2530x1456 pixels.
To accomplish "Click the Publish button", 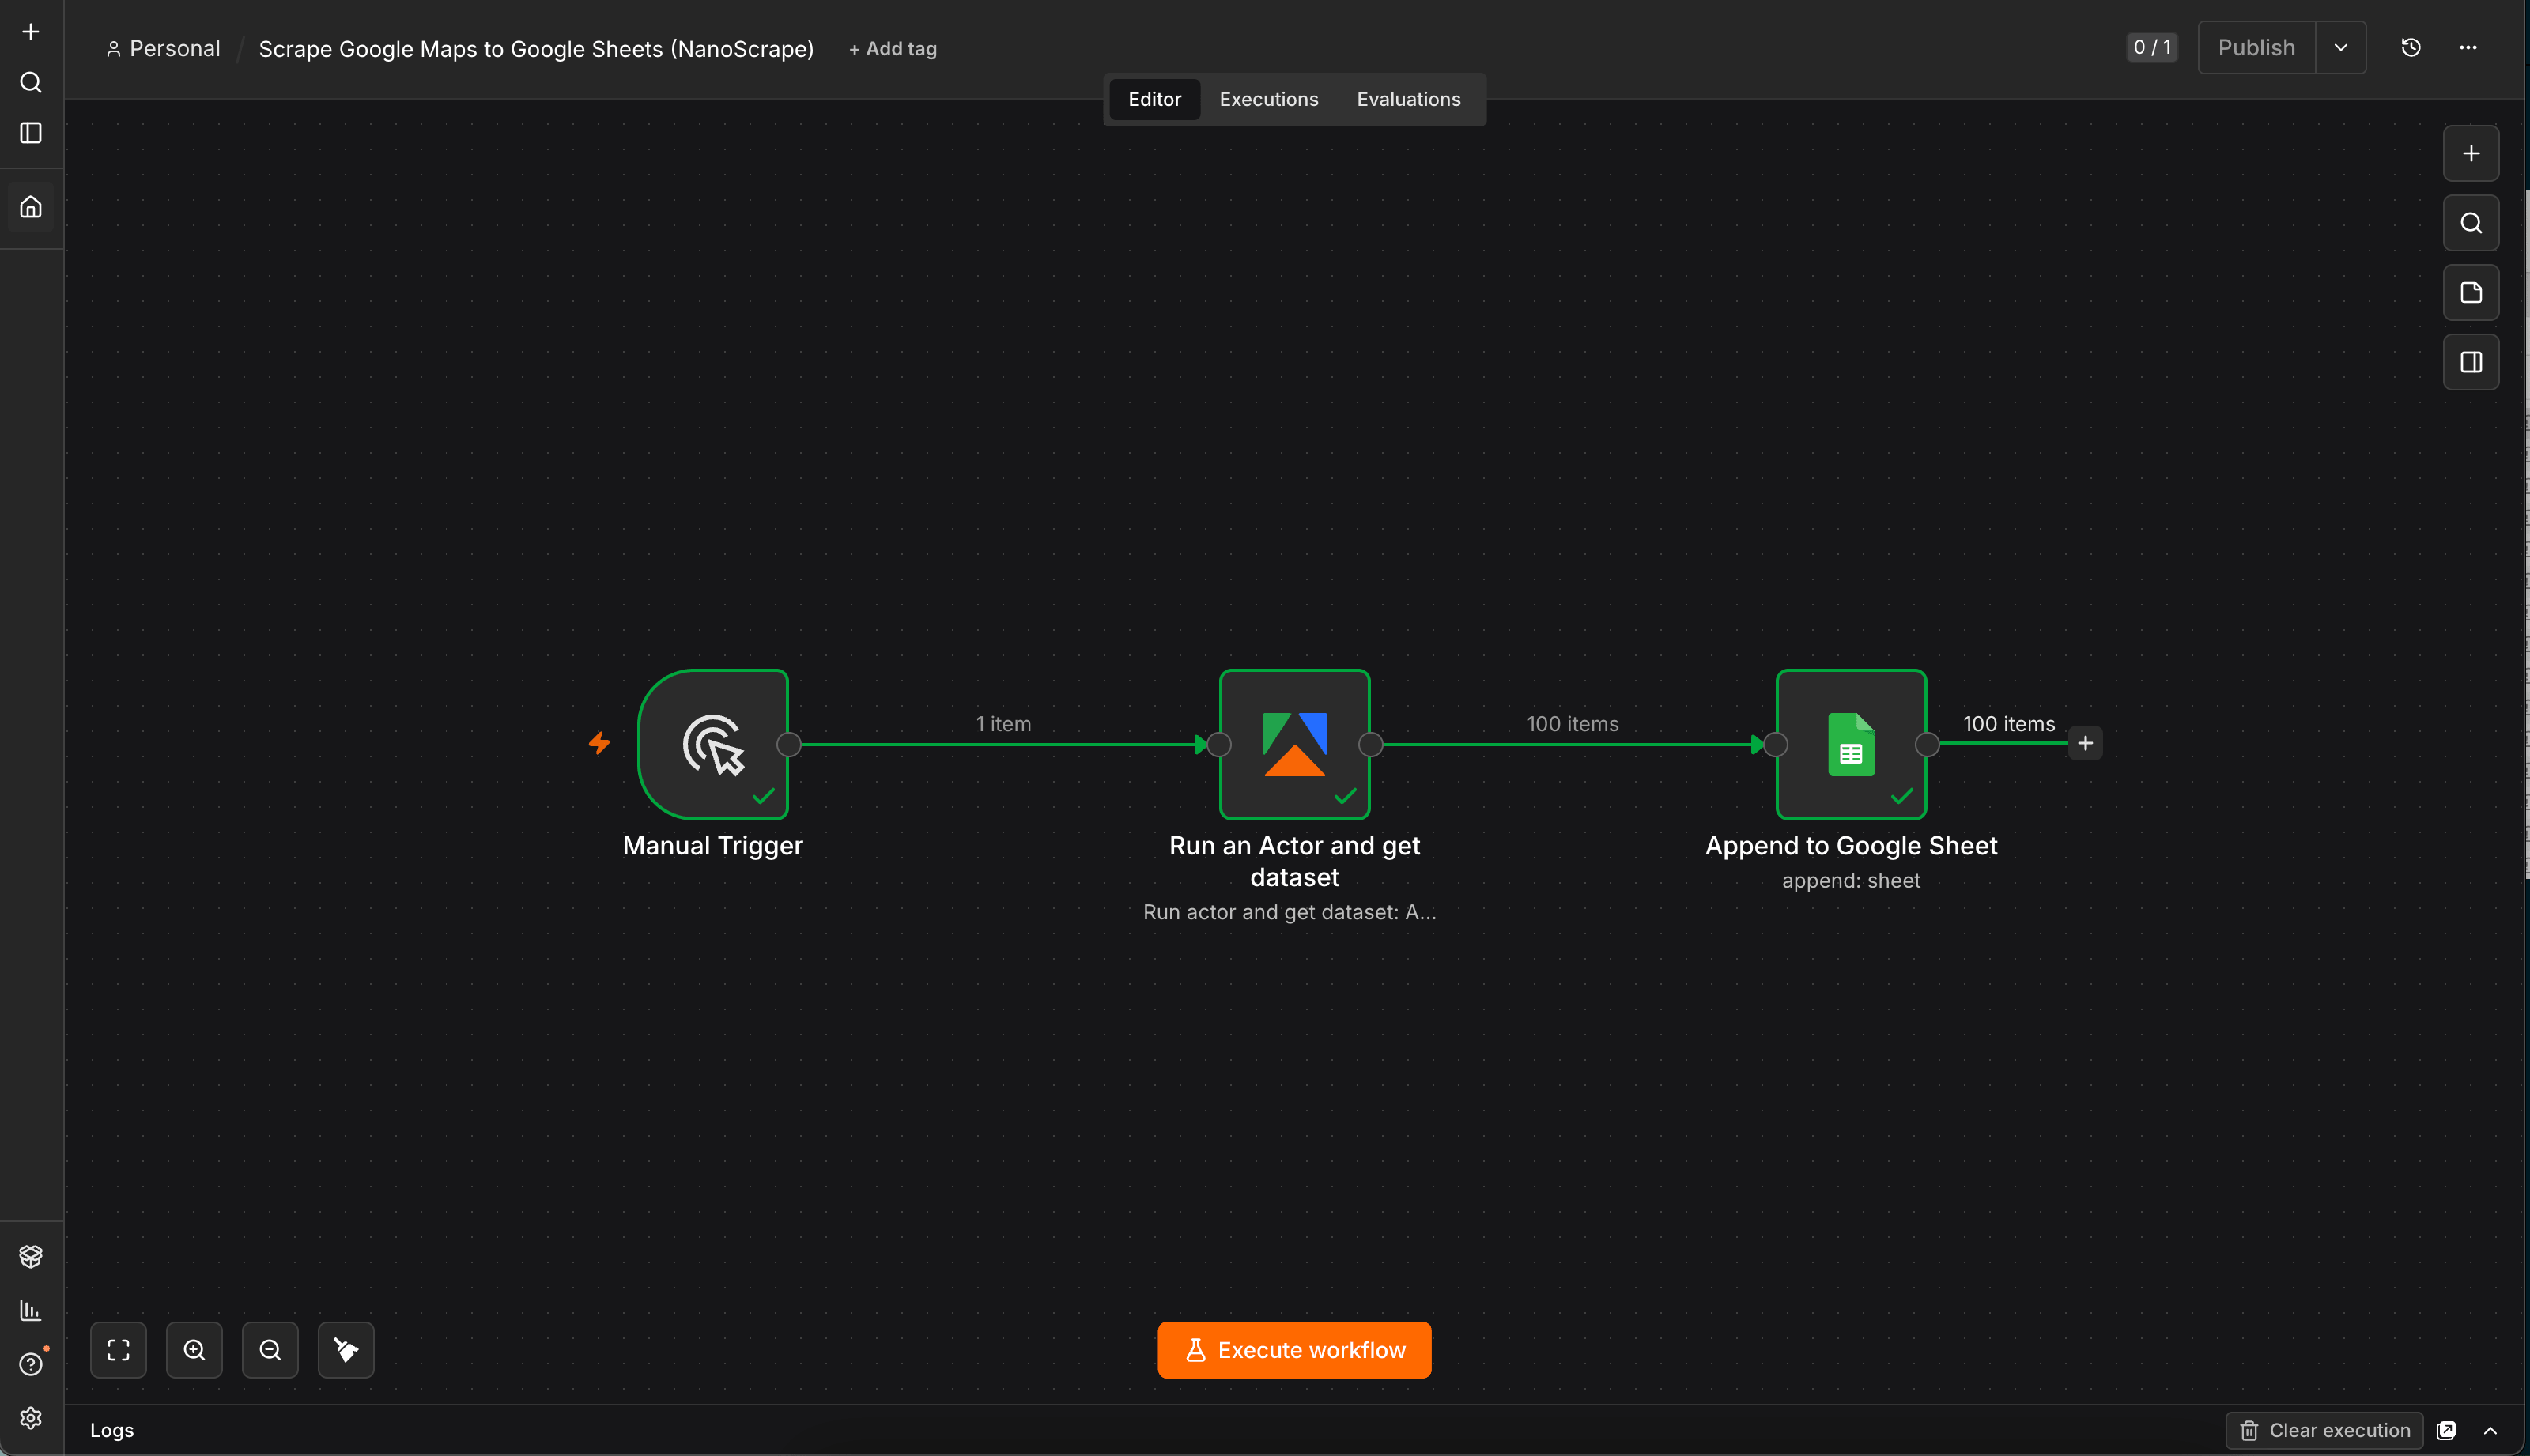I will (2256, 47).
